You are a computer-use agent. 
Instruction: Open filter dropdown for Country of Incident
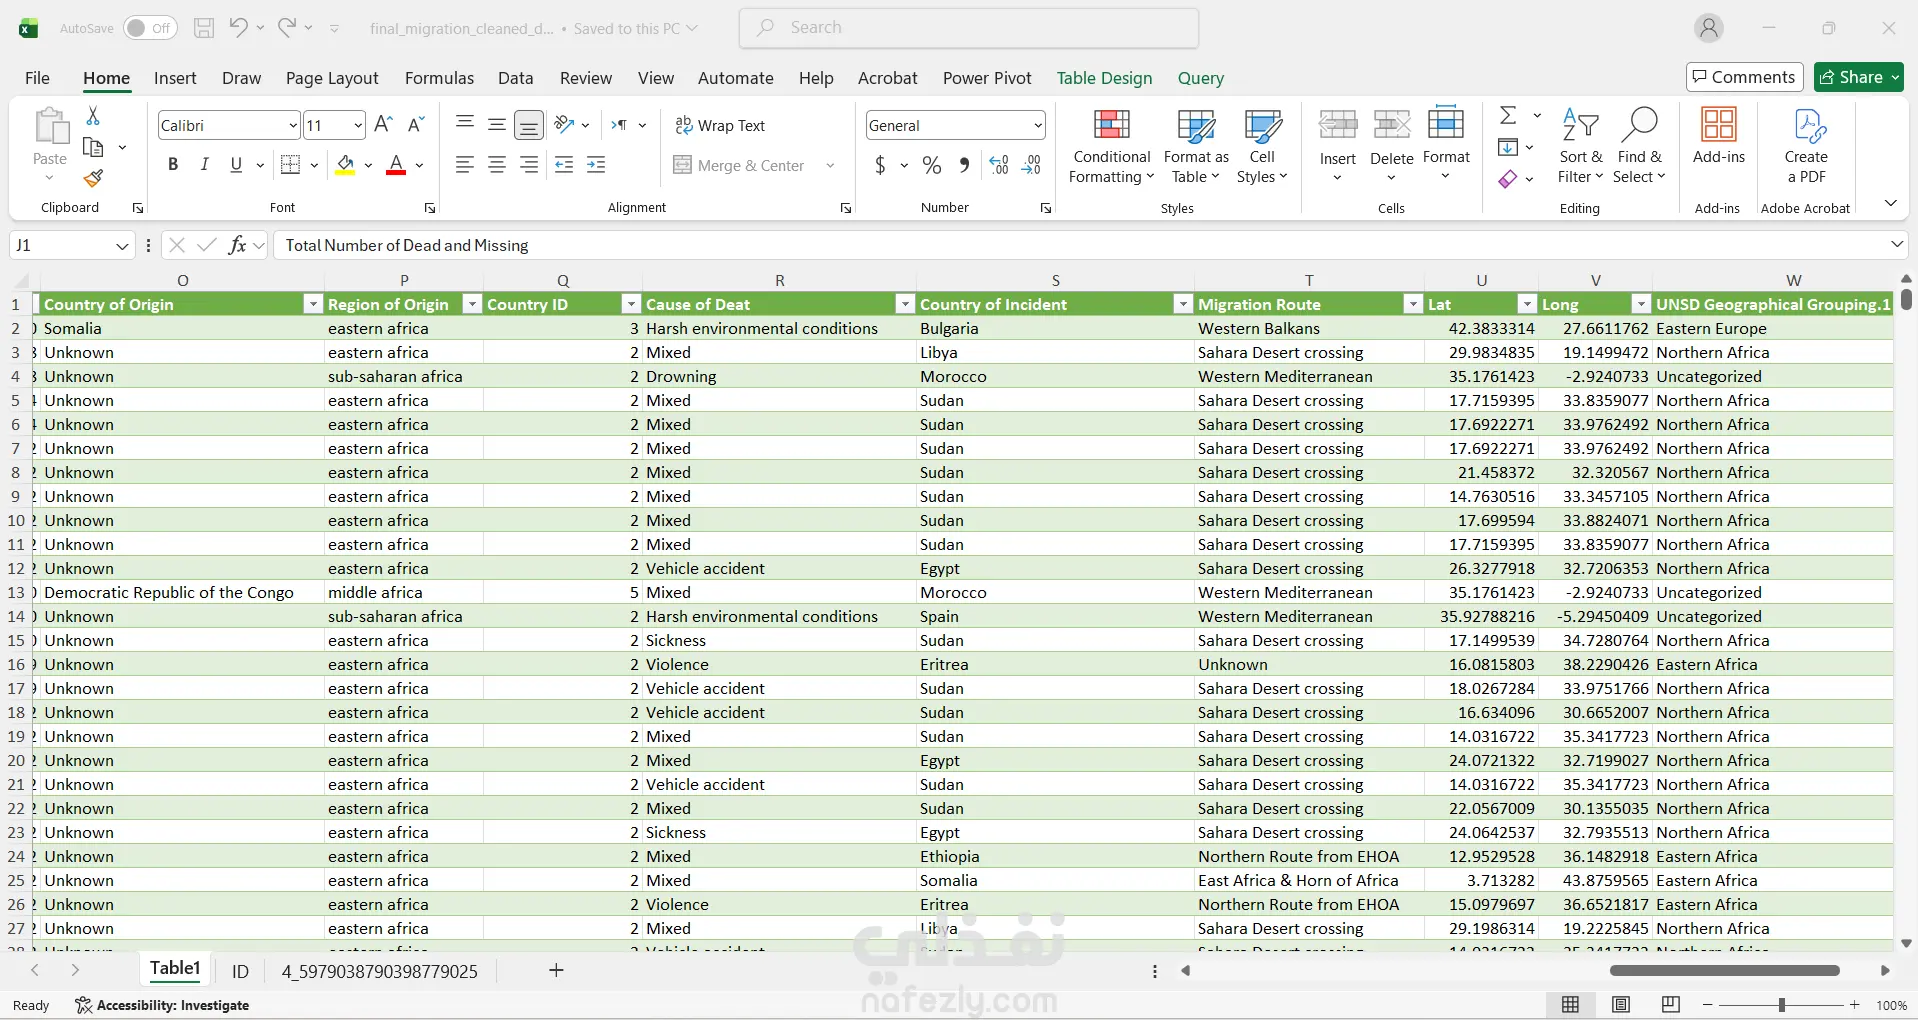(x=1183, y=304)
